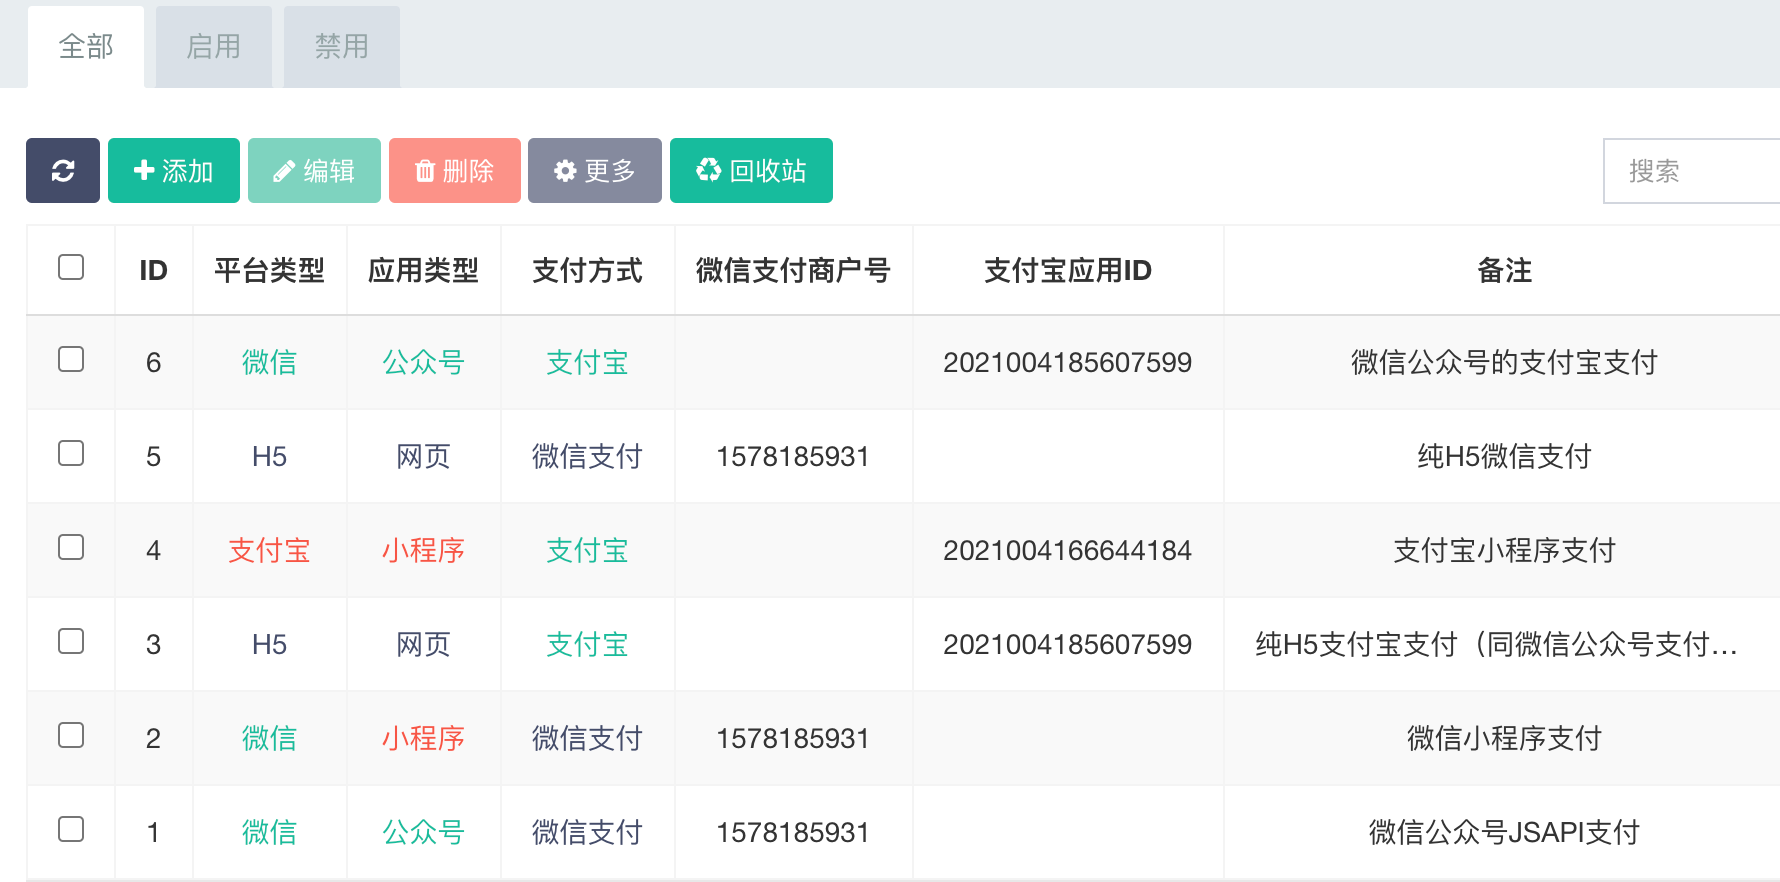The width and height of the screenshot is (1780, 882).
Task: Toggle the select-all header checkbox
Action: (x=71, y=267)
